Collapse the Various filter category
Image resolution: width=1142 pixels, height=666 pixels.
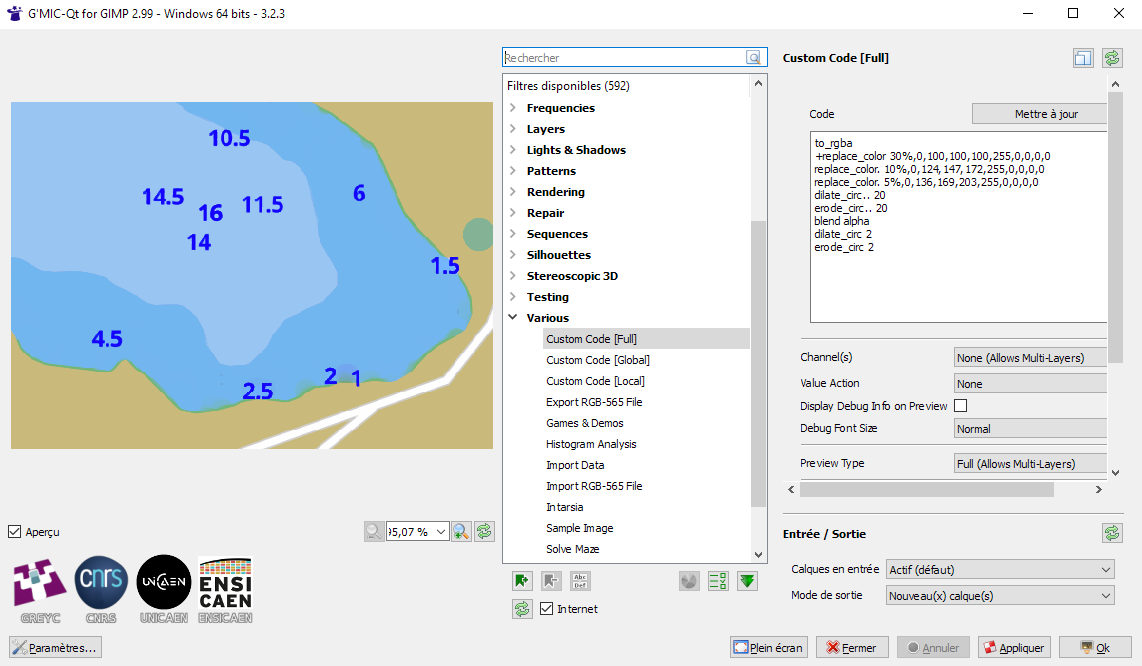[x=513, y=318]
